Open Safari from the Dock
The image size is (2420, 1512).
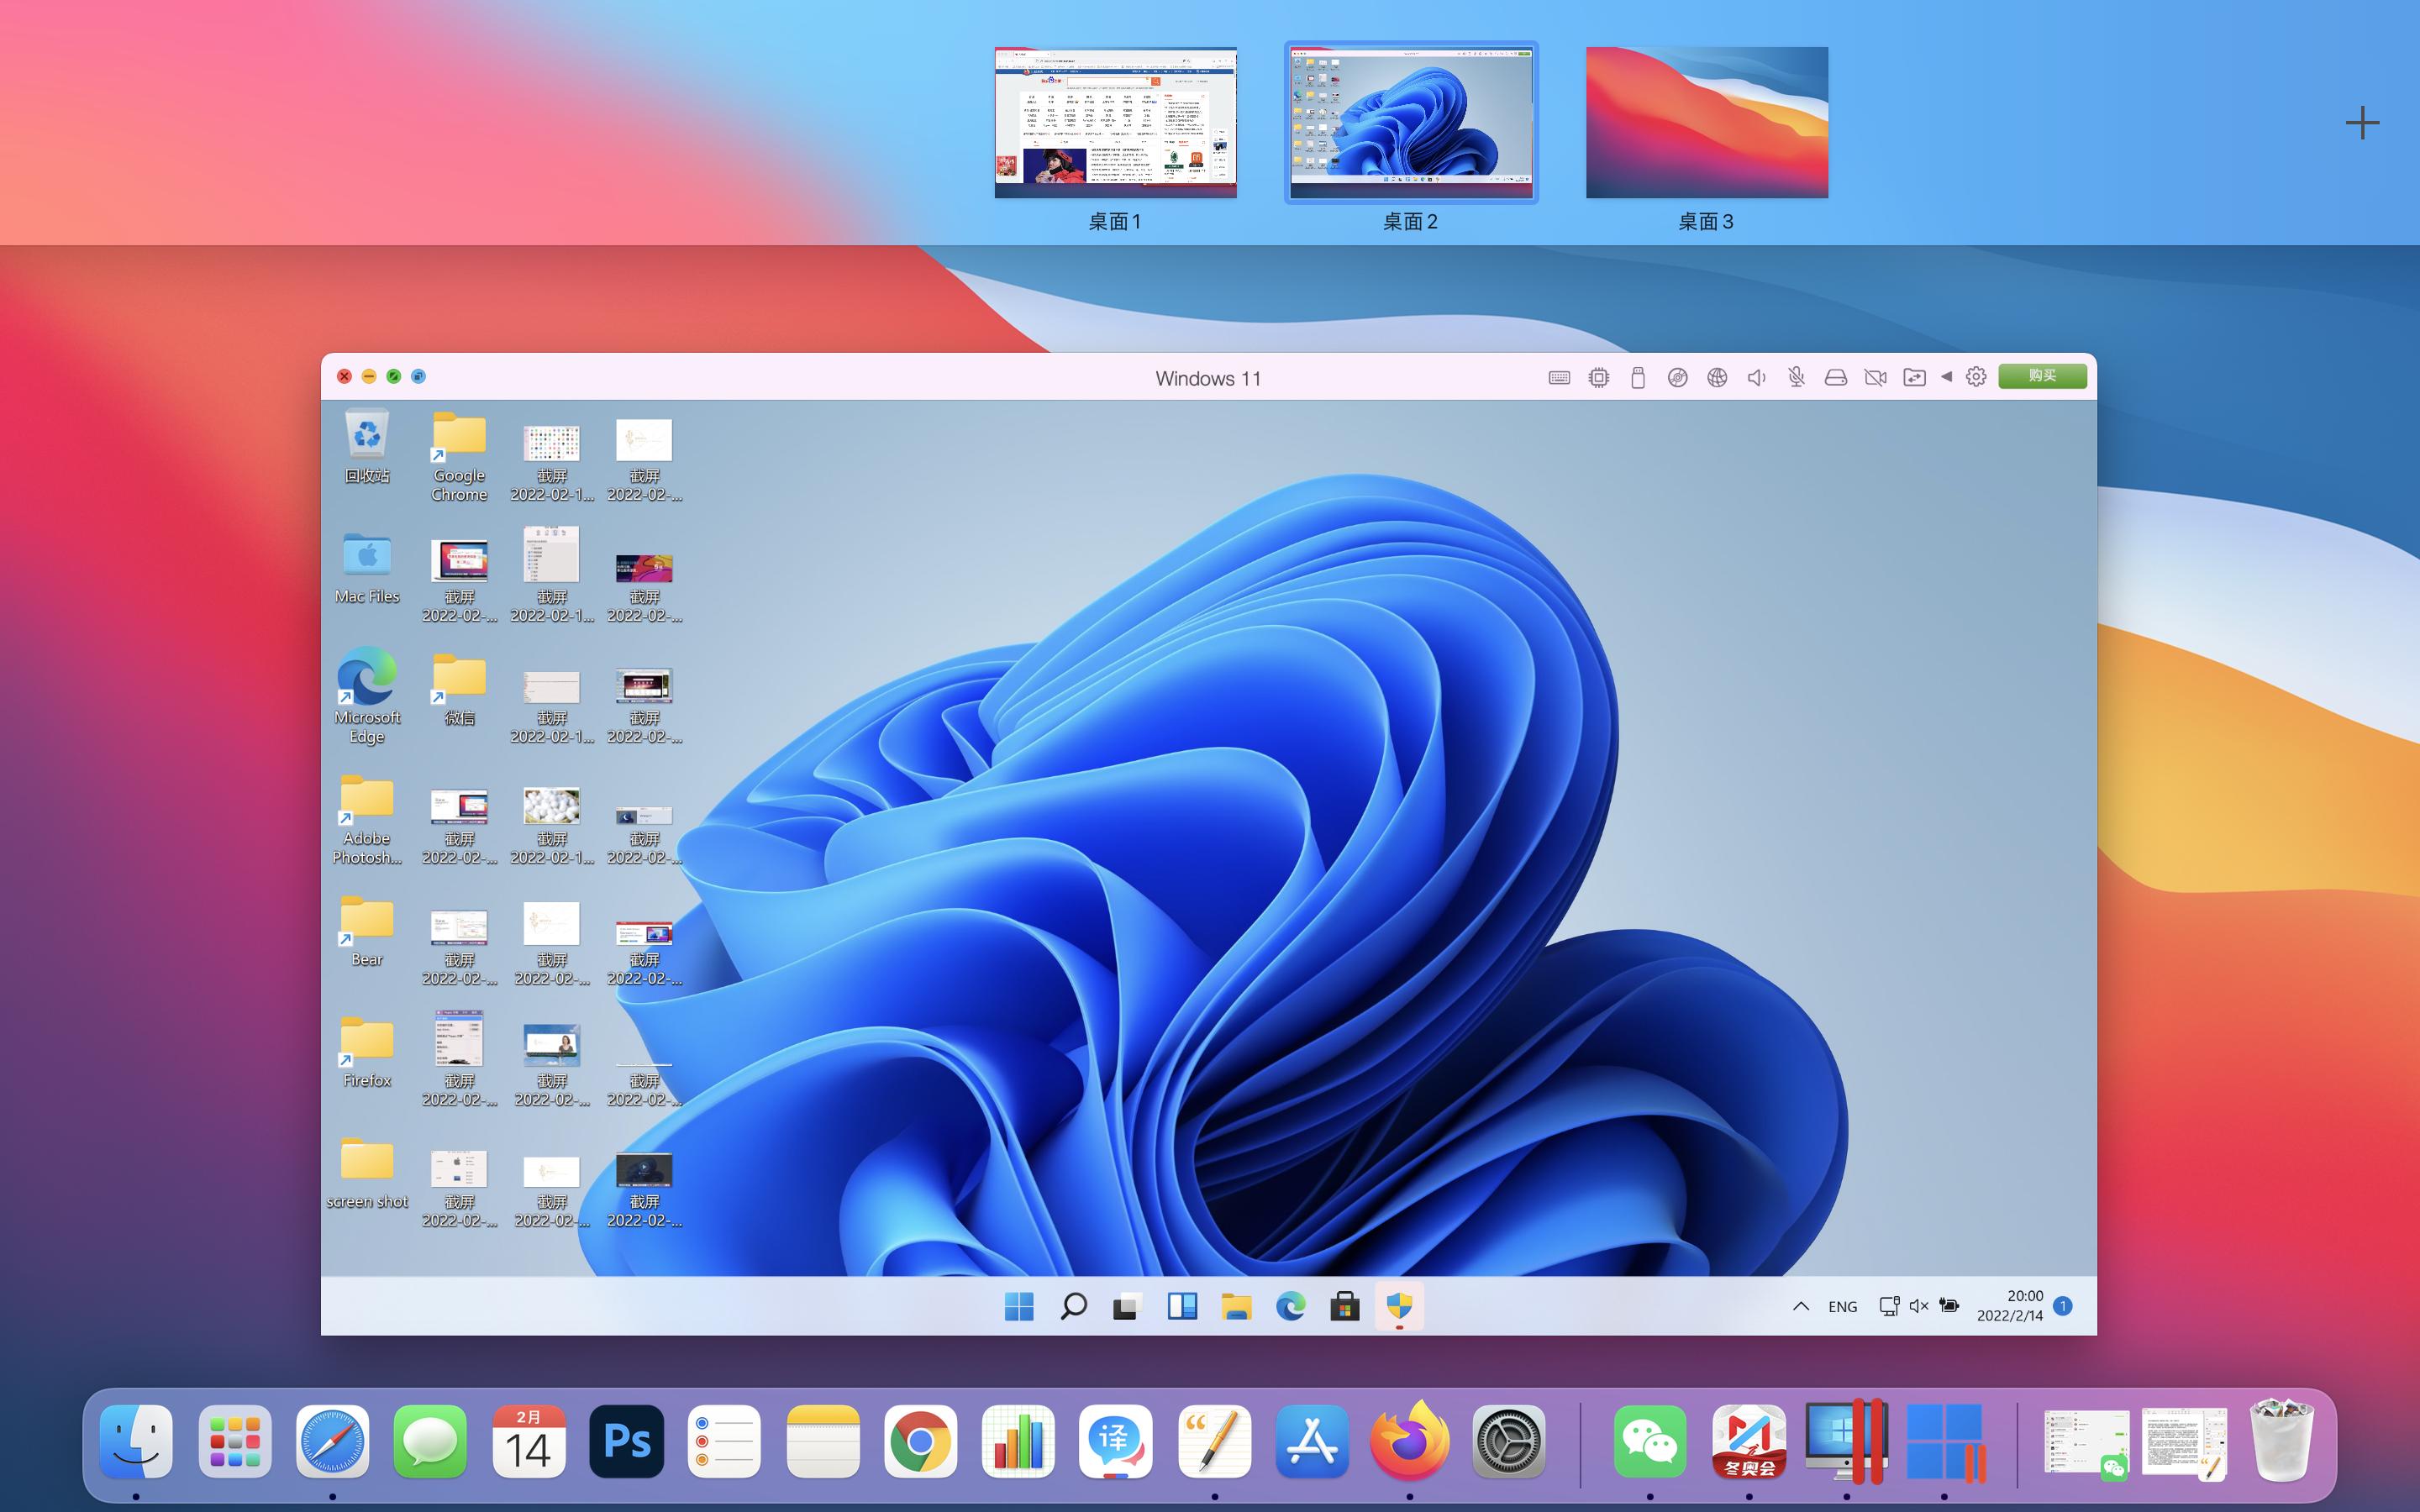click(332, 1441)
